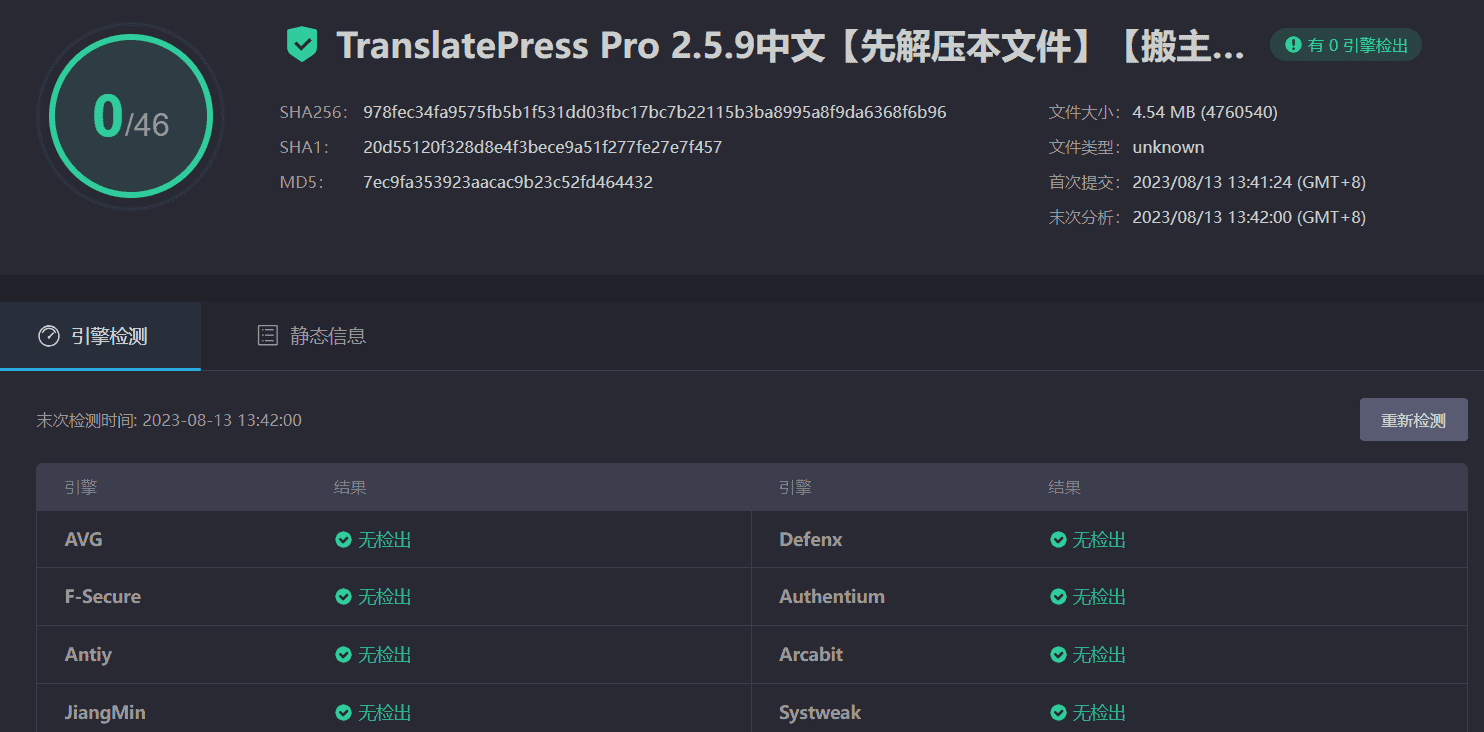This screenshot has width=1484, height=732.
Task: Click 无检出 result in Defenx row
Action: [x=1100, y=540]
